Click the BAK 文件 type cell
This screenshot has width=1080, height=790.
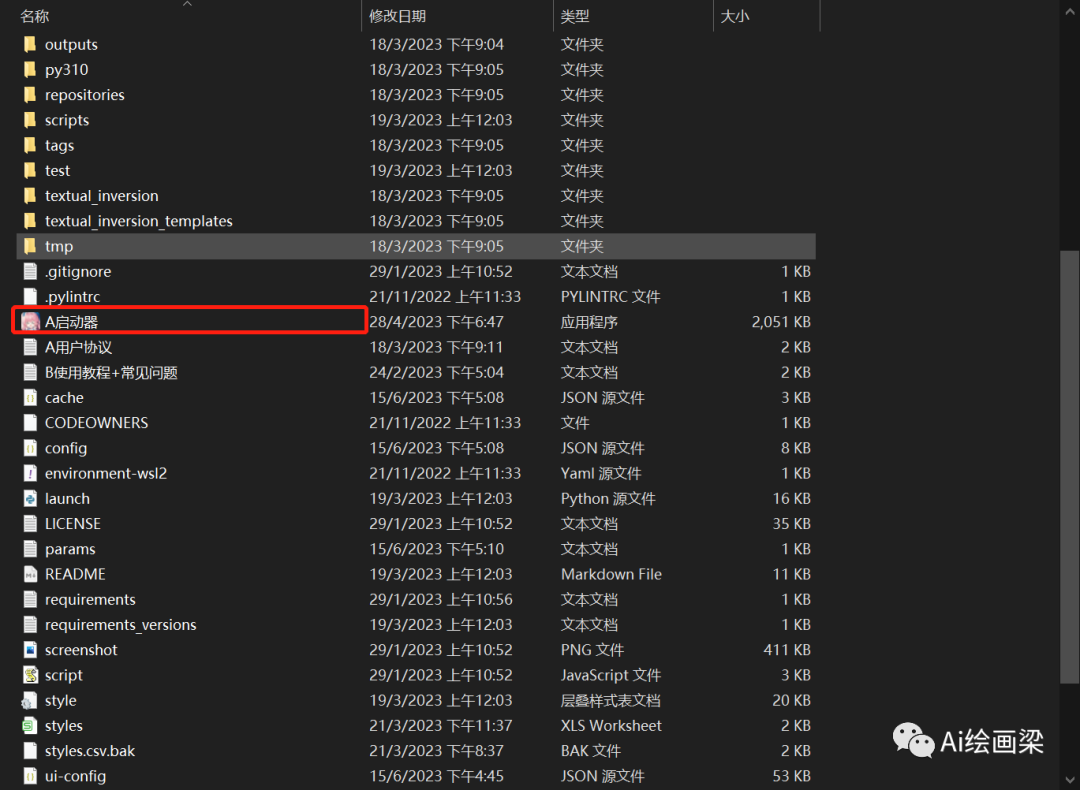[x=591, y=751]
